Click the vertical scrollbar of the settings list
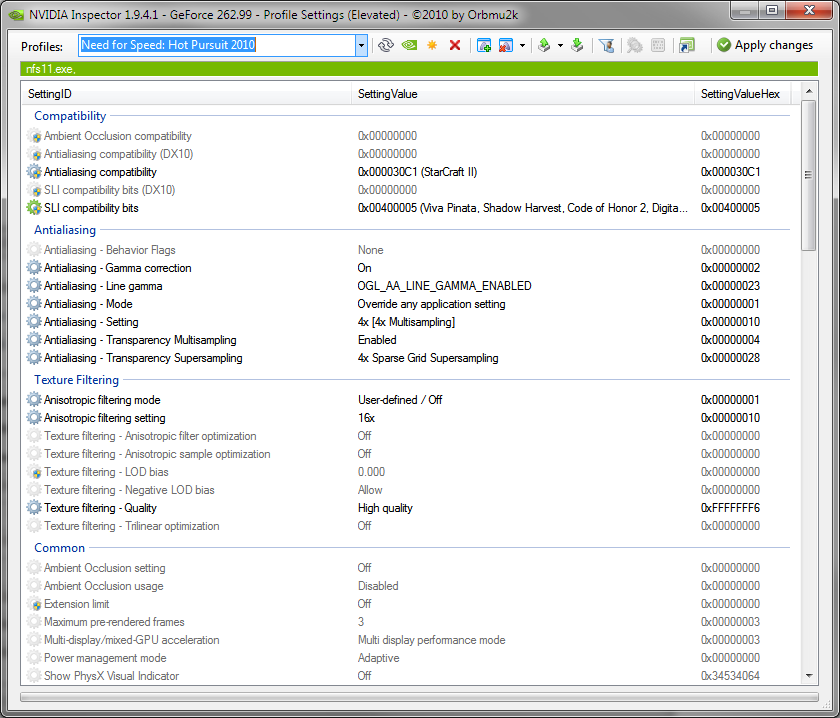The height and width of the screenshot is (718, 840). [809, 400]
